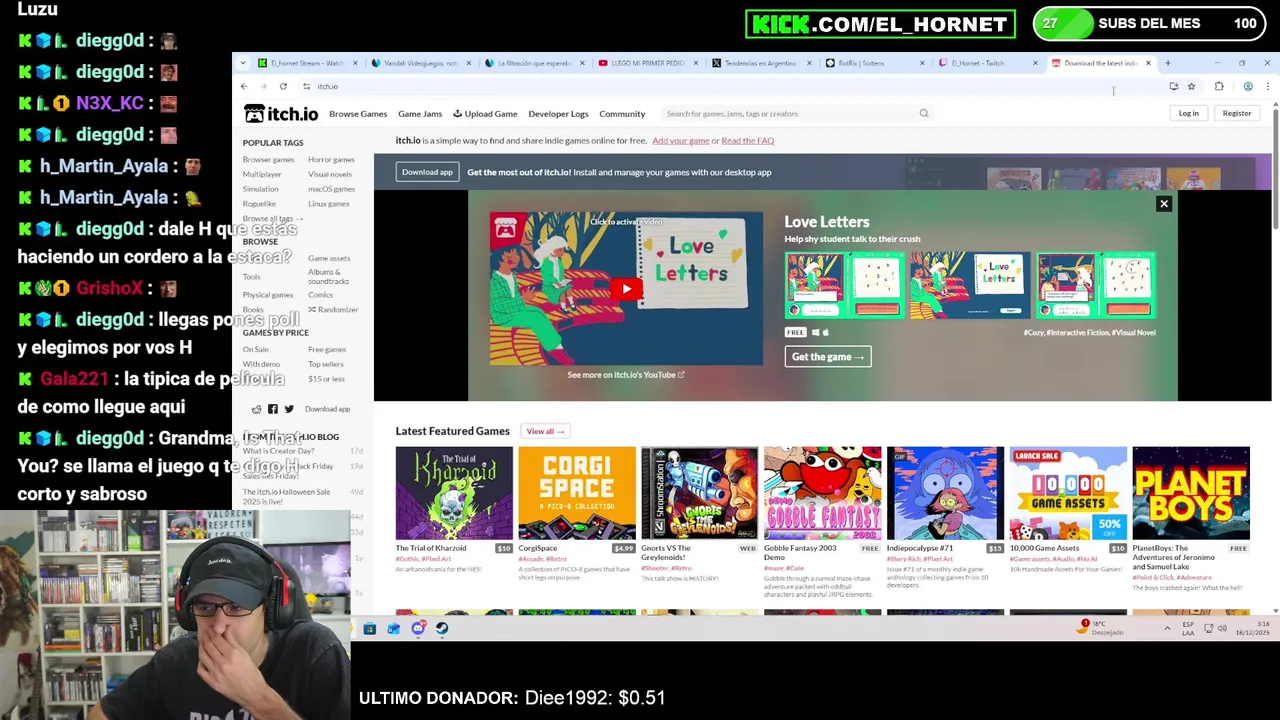Image resolution: width=1280 pixels, height=720 pixels.
Task: Click the itch.io logo
Action: pos(281,114)
